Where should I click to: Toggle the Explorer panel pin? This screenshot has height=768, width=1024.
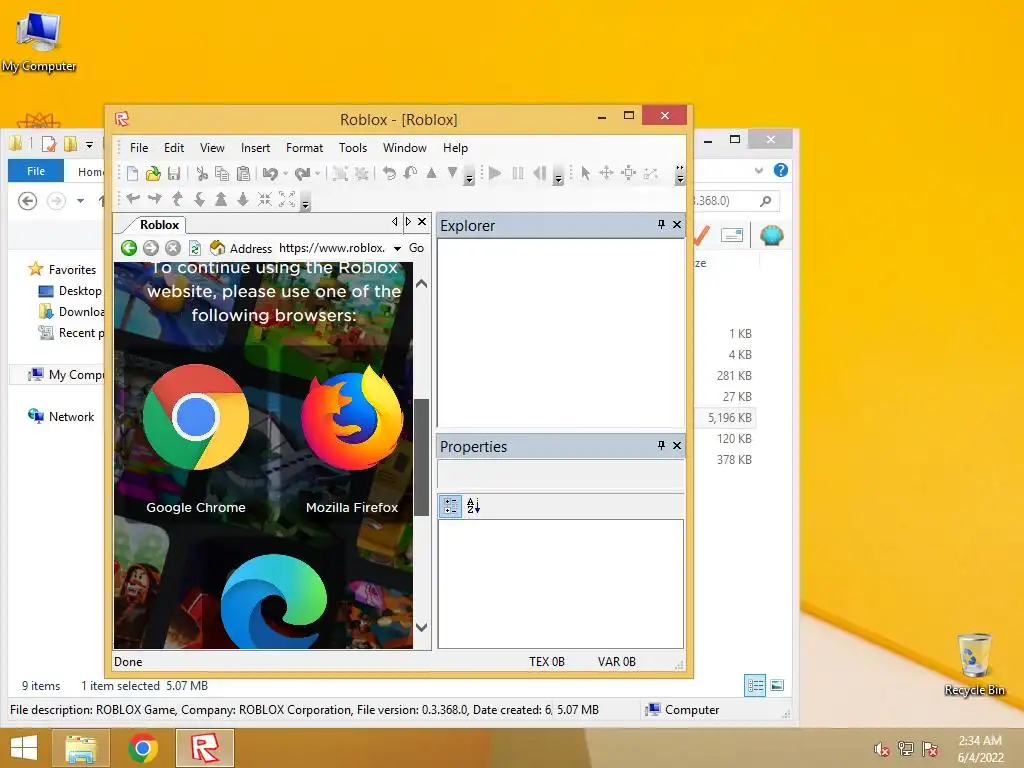661,225
